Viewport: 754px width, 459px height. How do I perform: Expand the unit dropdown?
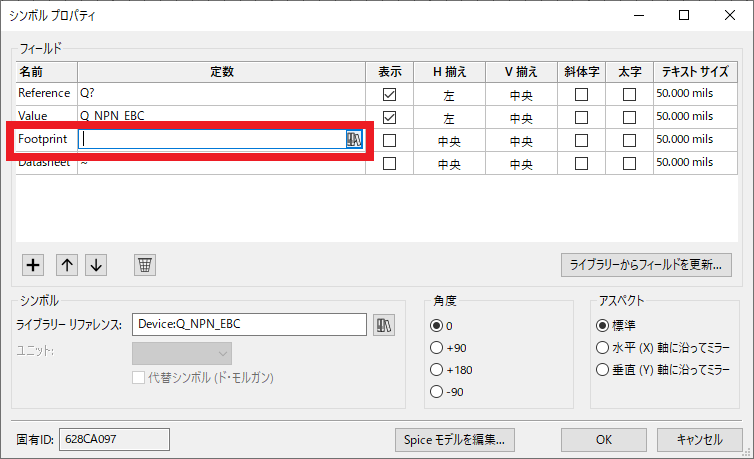[x=182, y=353]
